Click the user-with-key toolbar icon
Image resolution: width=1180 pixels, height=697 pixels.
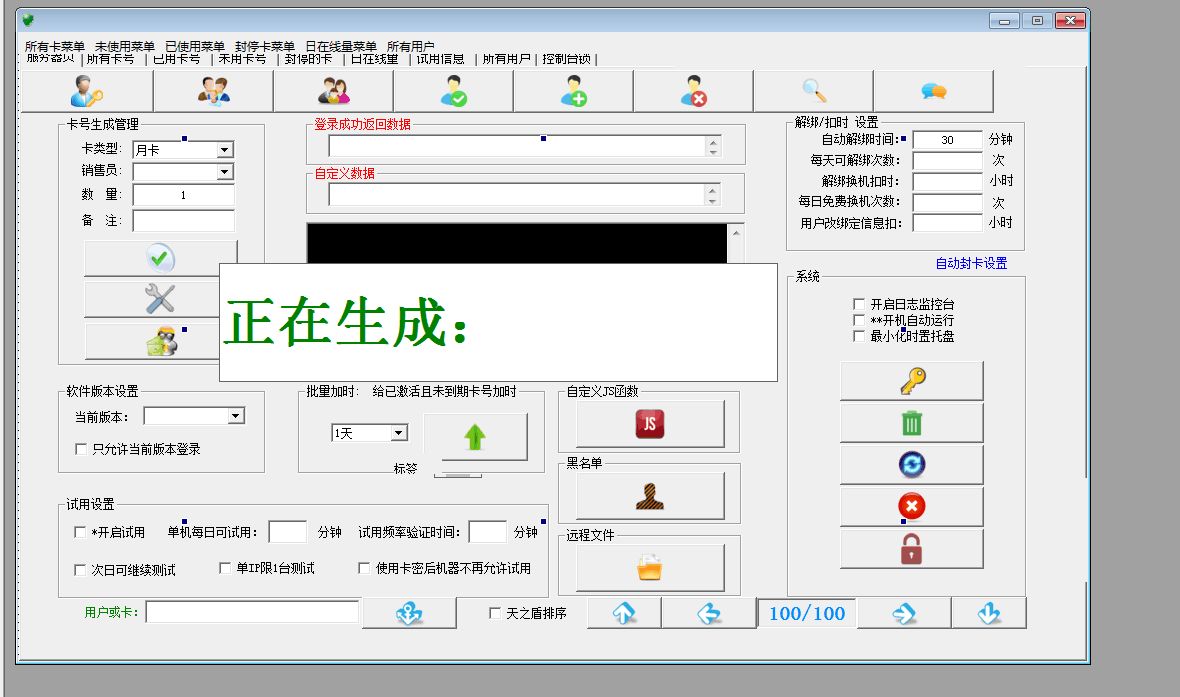(87, 91)
